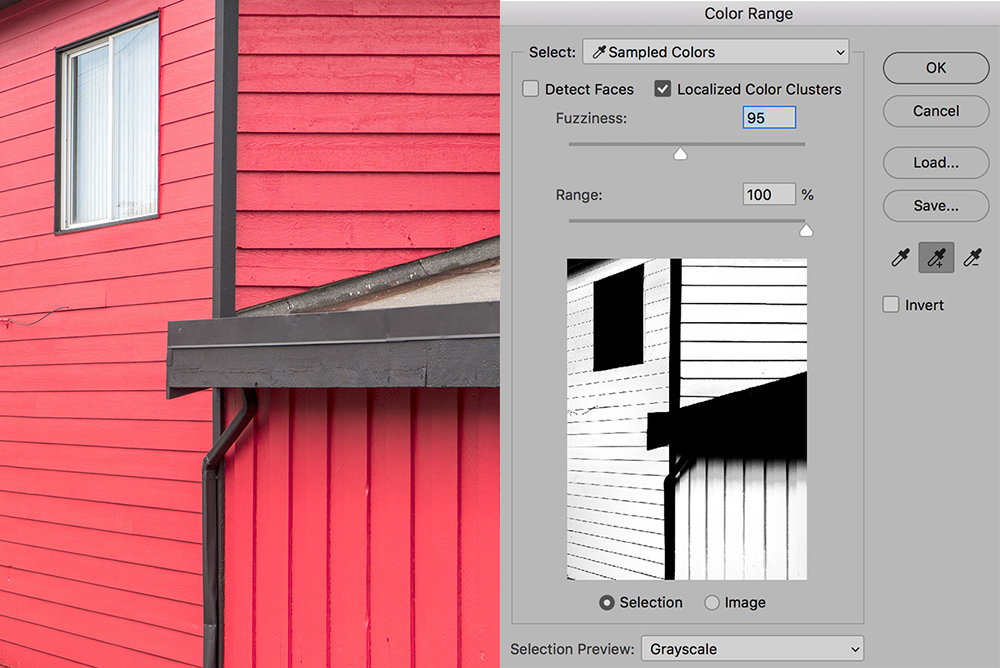Check the Invert option
This screenshot has height=668, width=1000.
(891, 304)
